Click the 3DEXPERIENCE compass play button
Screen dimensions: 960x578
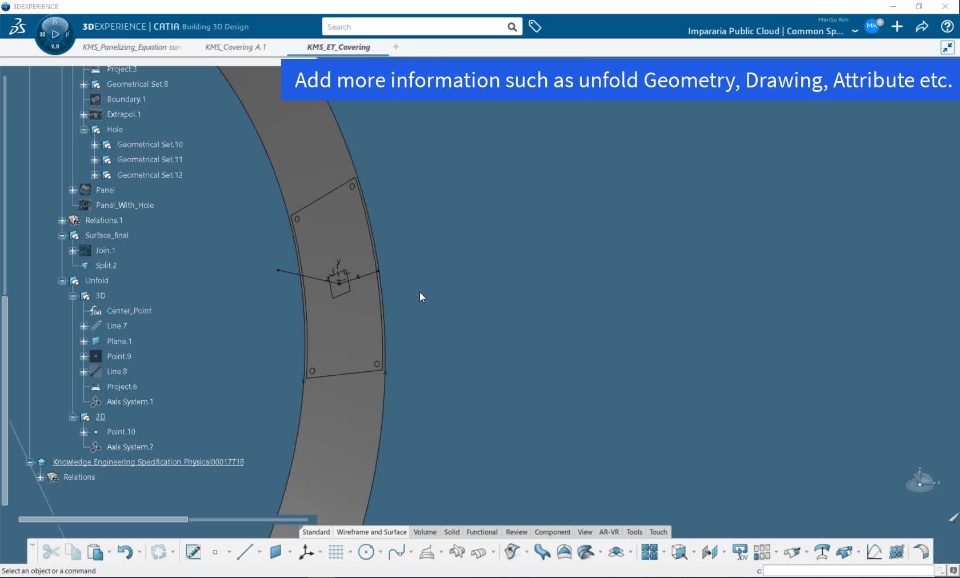[x=55, y=34]
